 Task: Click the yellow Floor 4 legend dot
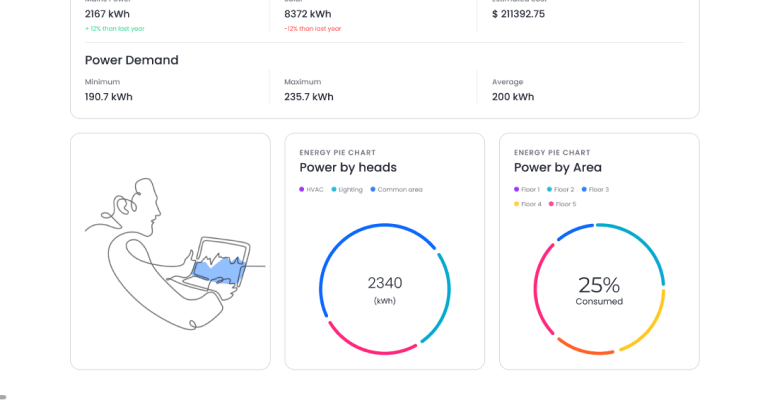(x=517, y=204)
